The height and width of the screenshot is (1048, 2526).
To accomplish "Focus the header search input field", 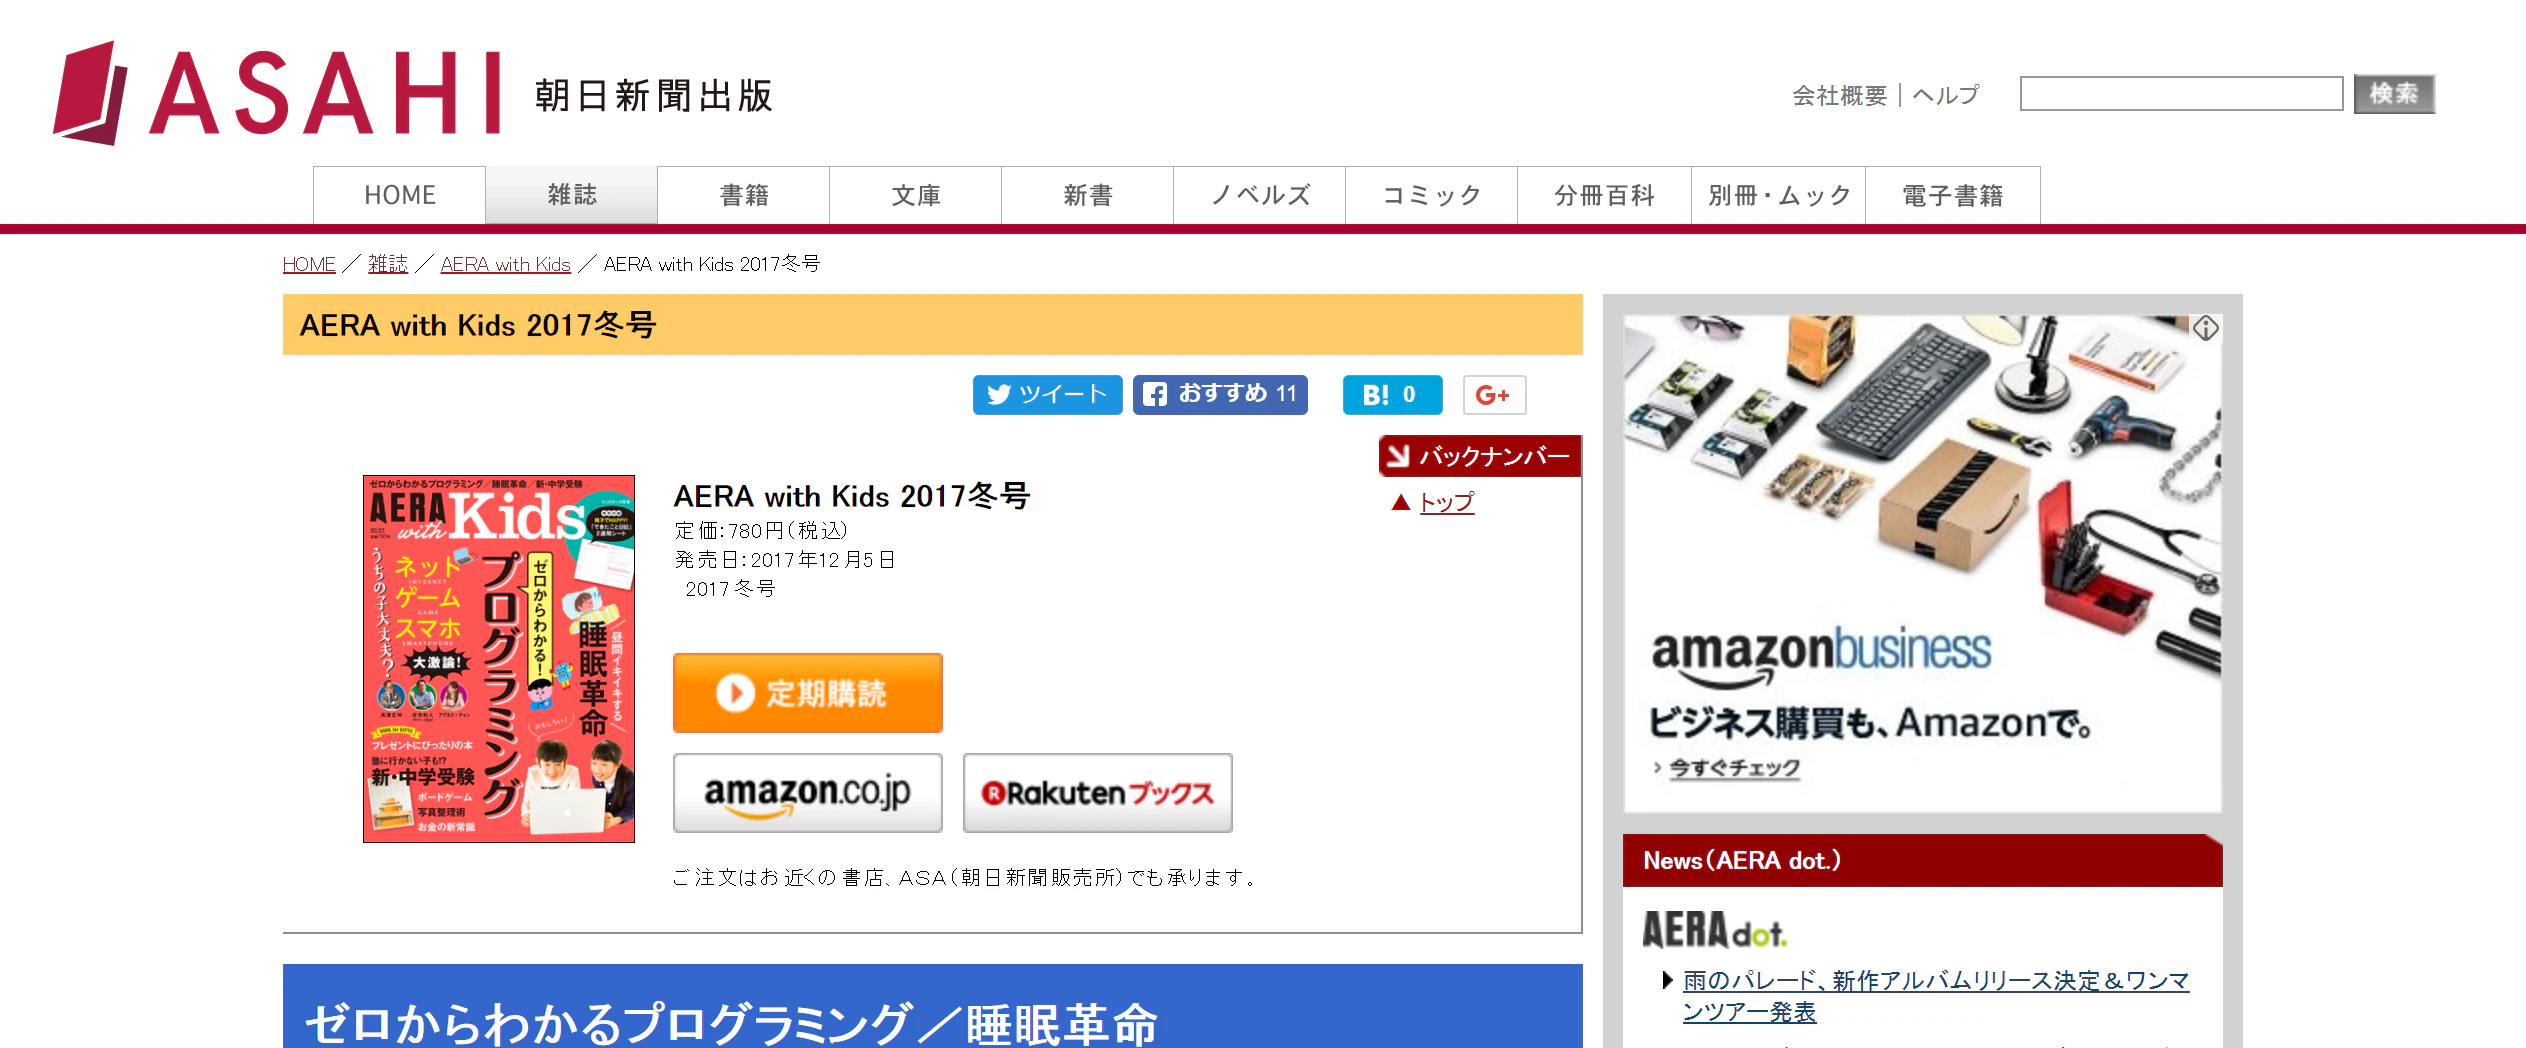I will [2181, 94].
